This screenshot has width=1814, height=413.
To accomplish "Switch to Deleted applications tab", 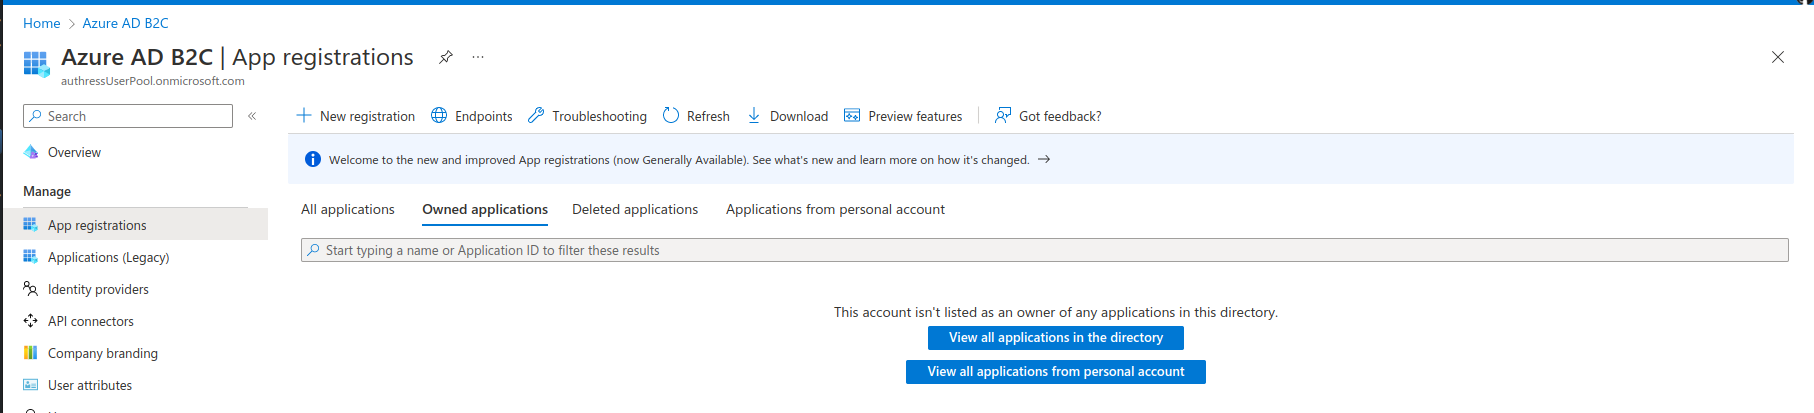I will [635, 210].
